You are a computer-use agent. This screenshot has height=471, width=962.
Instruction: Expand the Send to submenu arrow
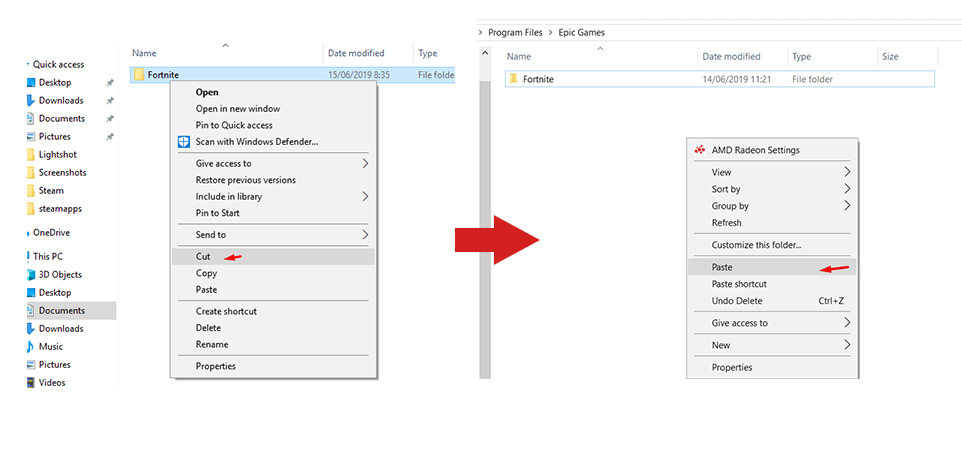point(365,234)
